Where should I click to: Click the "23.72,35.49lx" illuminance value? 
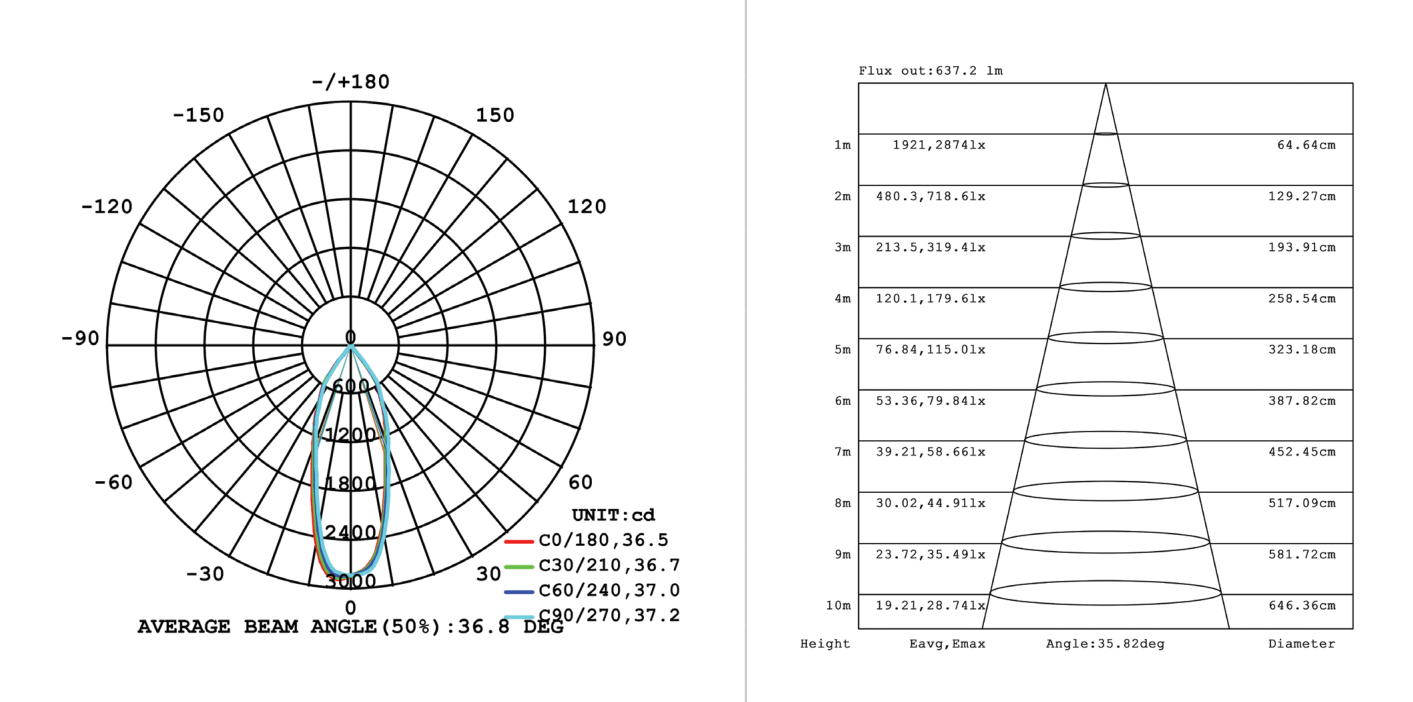point(931,554)
